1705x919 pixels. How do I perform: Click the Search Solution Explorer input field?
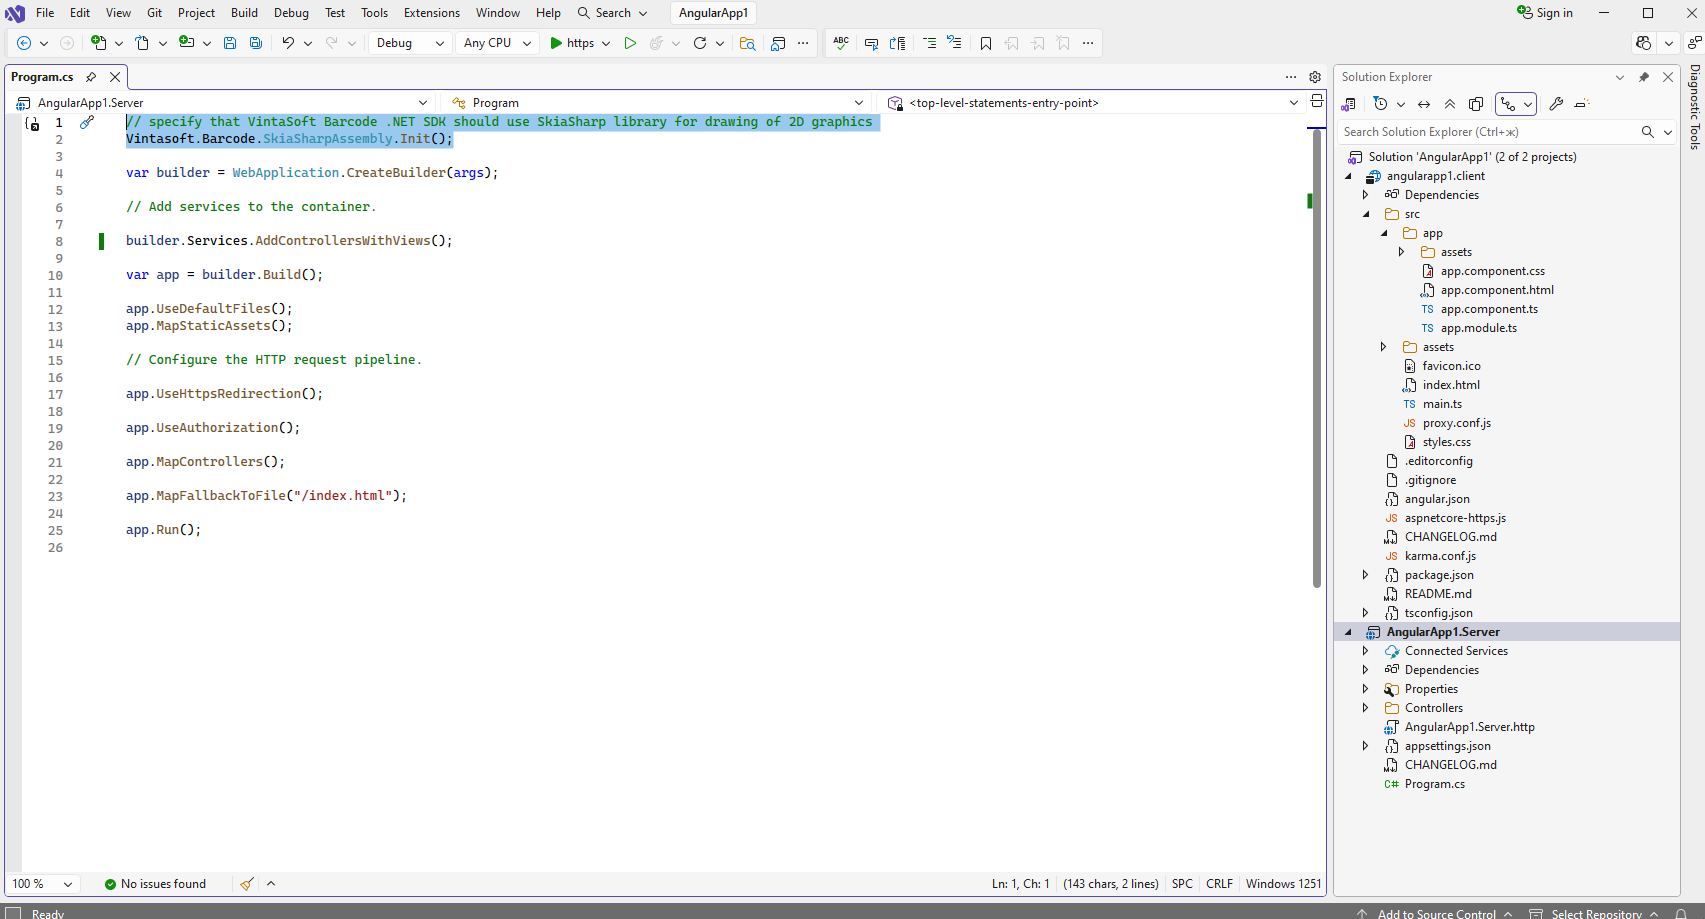pos(1488,132)
